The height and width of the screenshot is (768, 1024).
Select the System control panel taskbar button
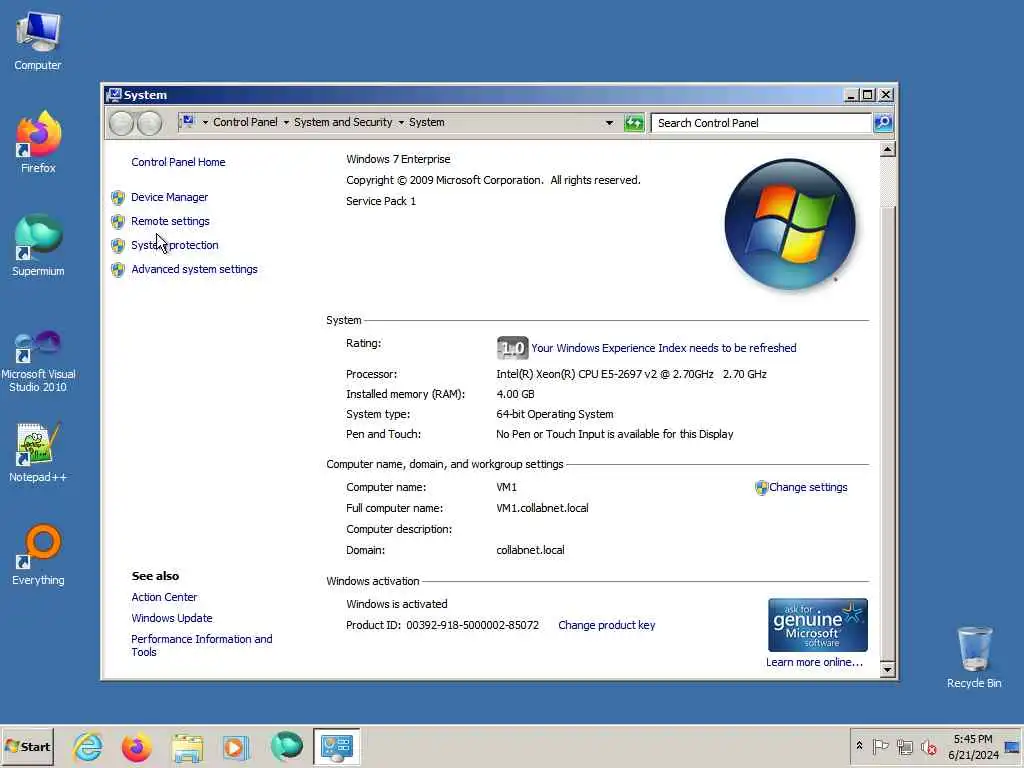tap(336, 746)
